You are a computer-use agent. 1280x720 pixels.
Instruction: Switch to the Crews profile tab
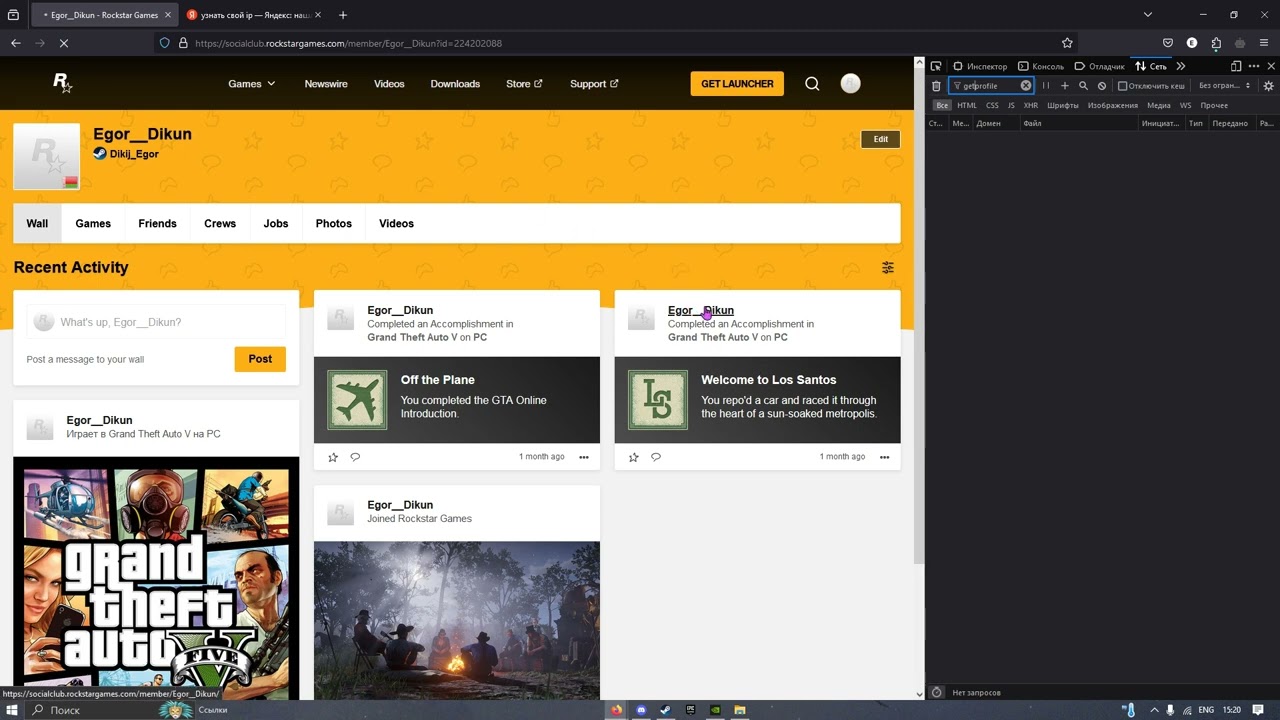click(x=220, y=224)
